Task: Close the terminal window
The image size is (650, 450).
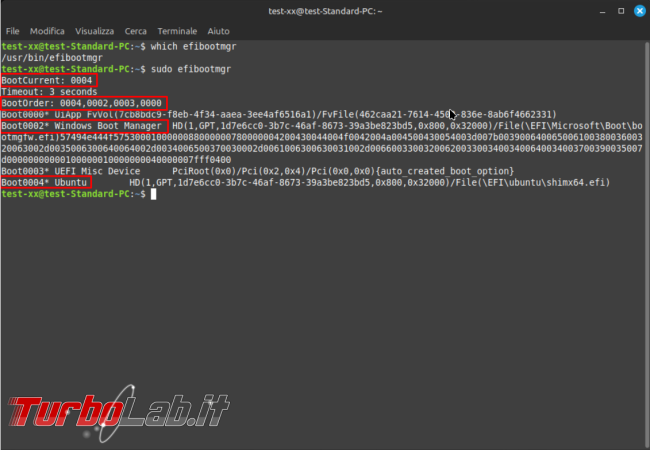Action: (640, 11)
